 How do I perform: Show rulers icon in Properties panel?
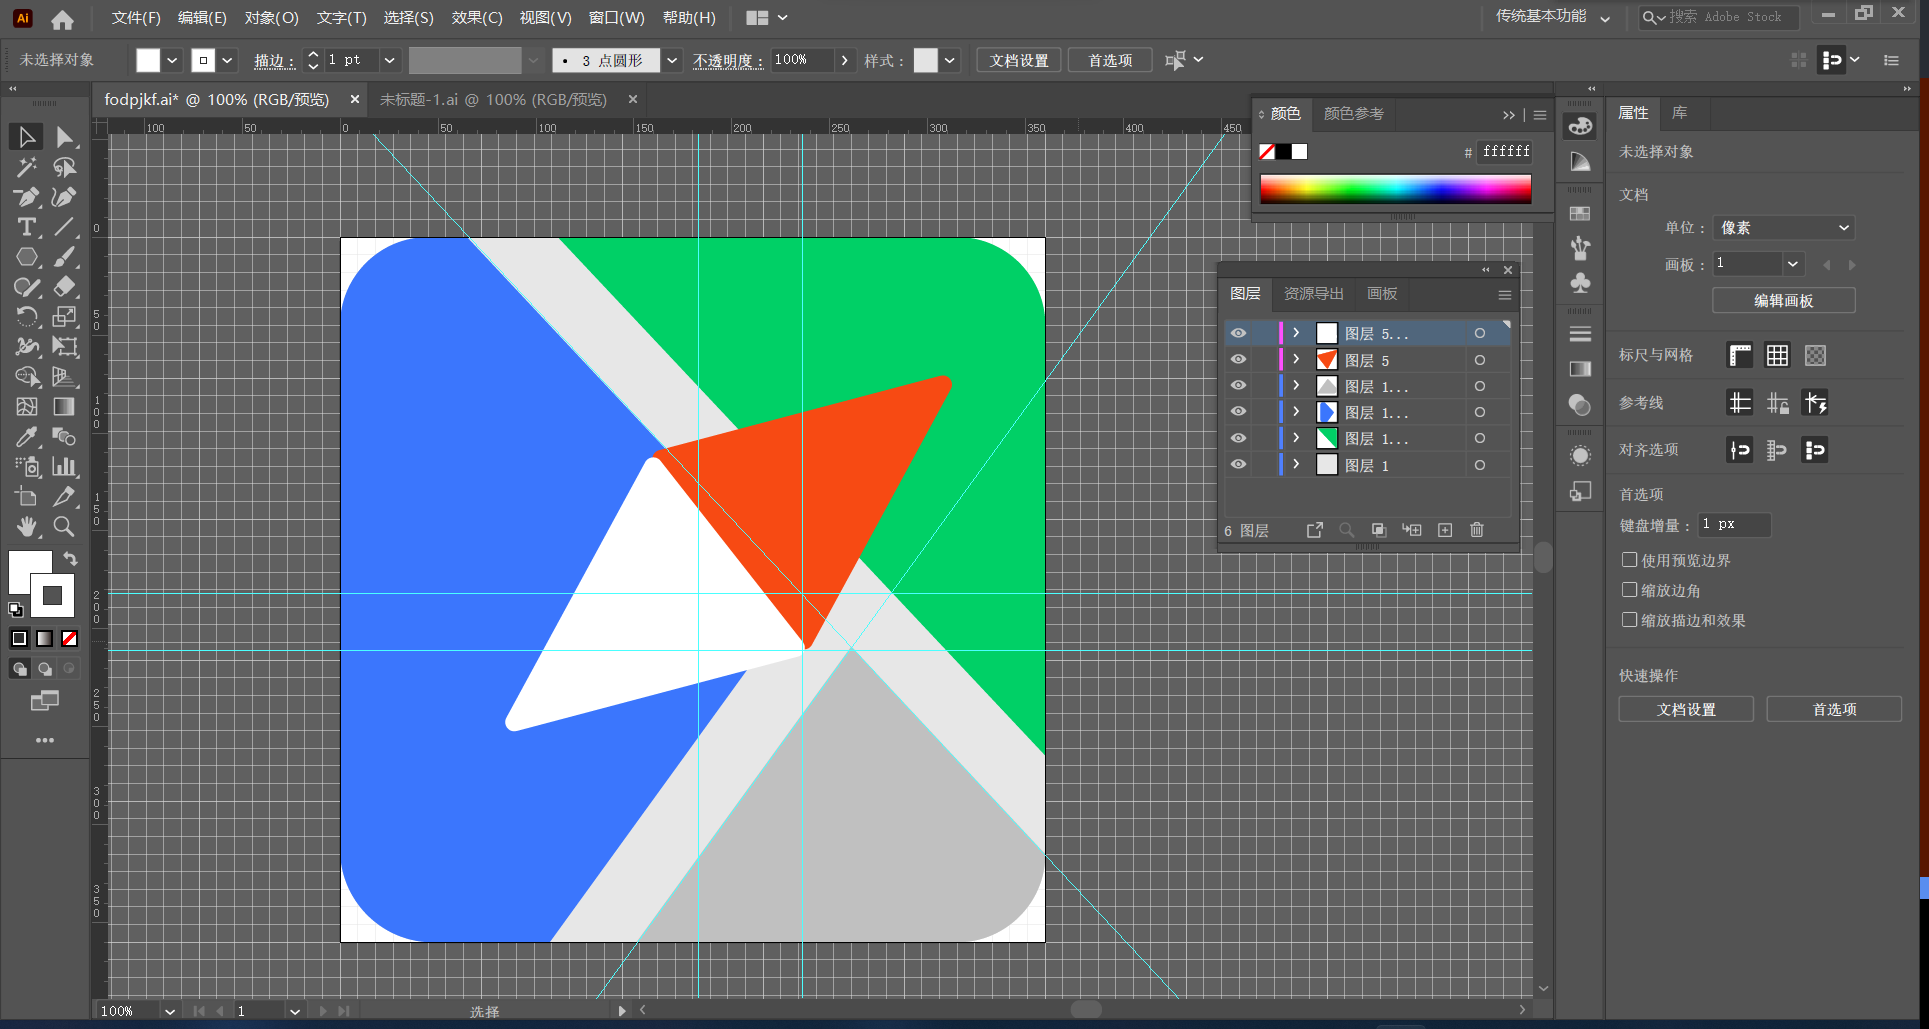click(x=1740, y=355)
